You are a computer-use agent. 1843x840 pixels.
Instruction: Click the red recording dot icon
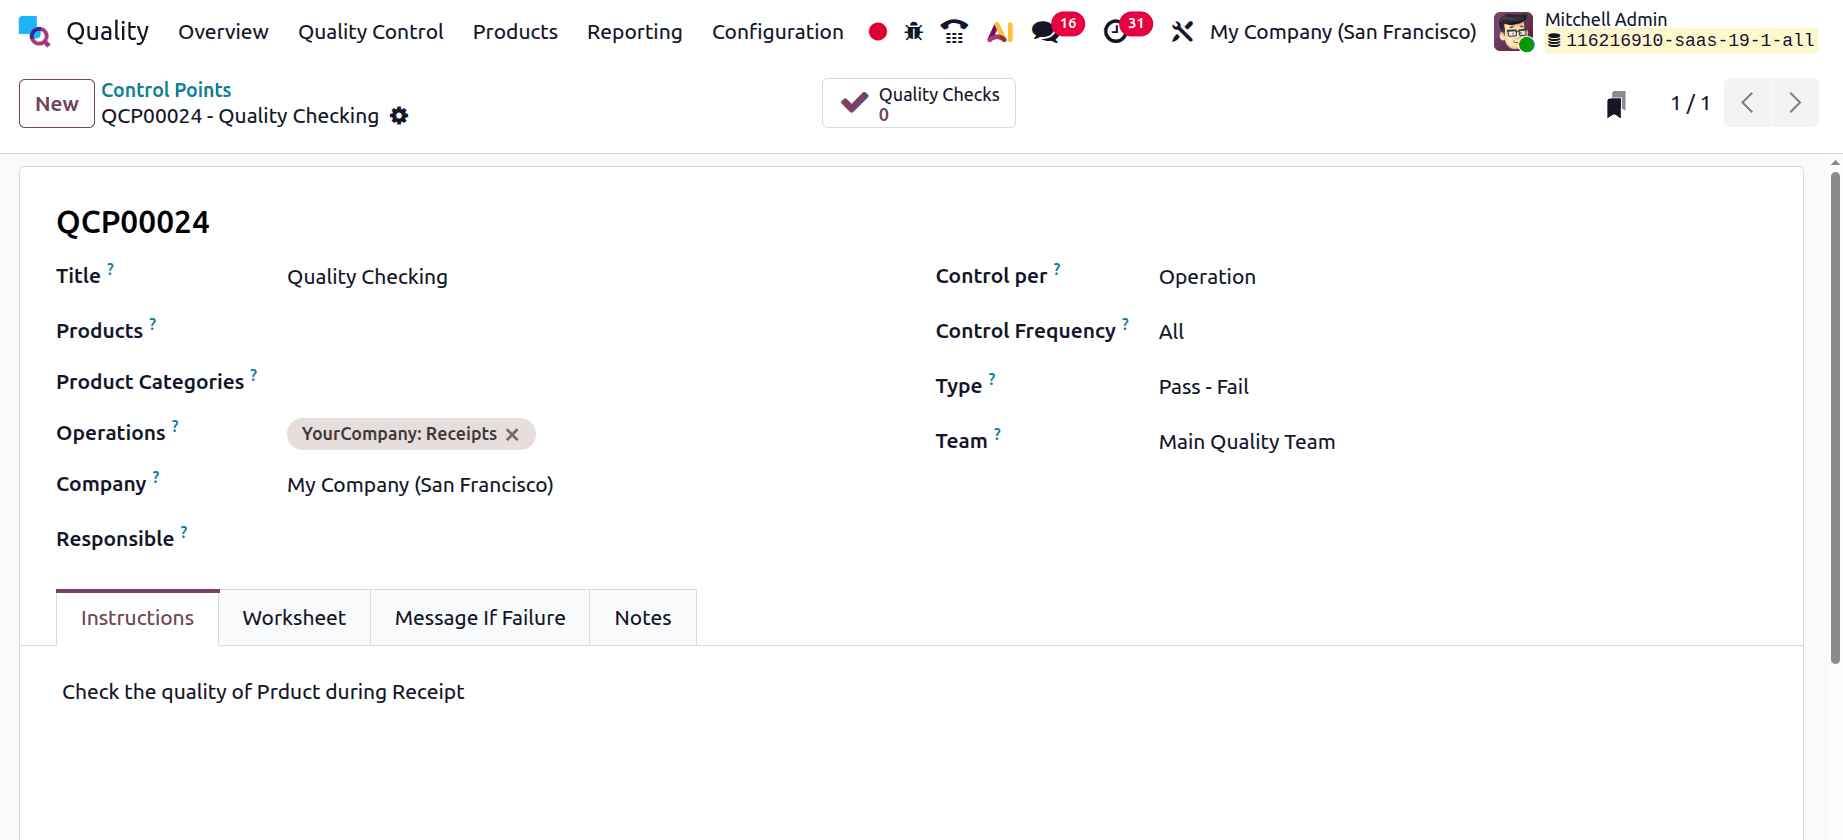(x=878, y=32)
